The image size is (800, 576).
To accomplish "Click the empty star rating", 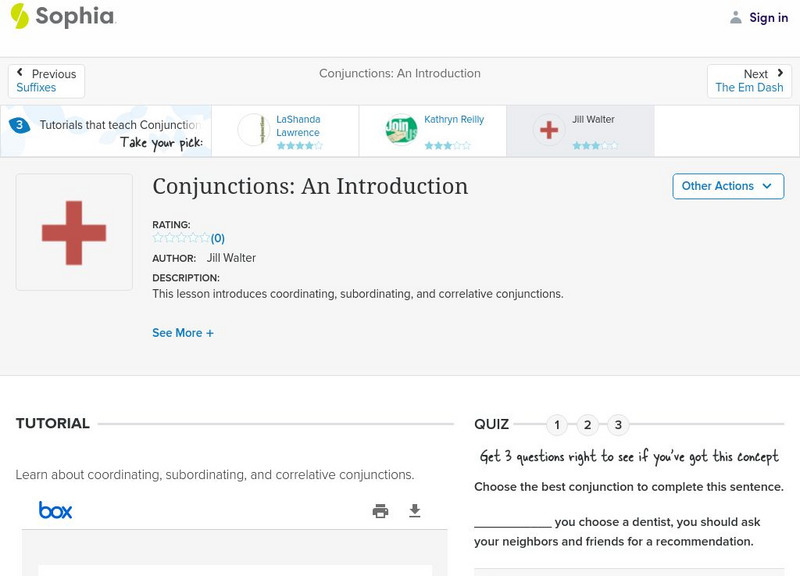I will pyautogui.click(x=181, y=238).
